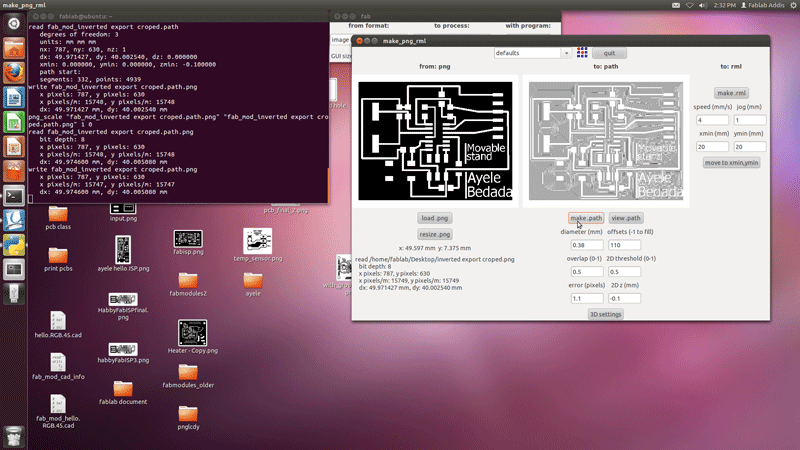Viewport: 800px width, 450px height.
Task: Select the Heater - Copy.png desktop file
Action: click(192, 333)
